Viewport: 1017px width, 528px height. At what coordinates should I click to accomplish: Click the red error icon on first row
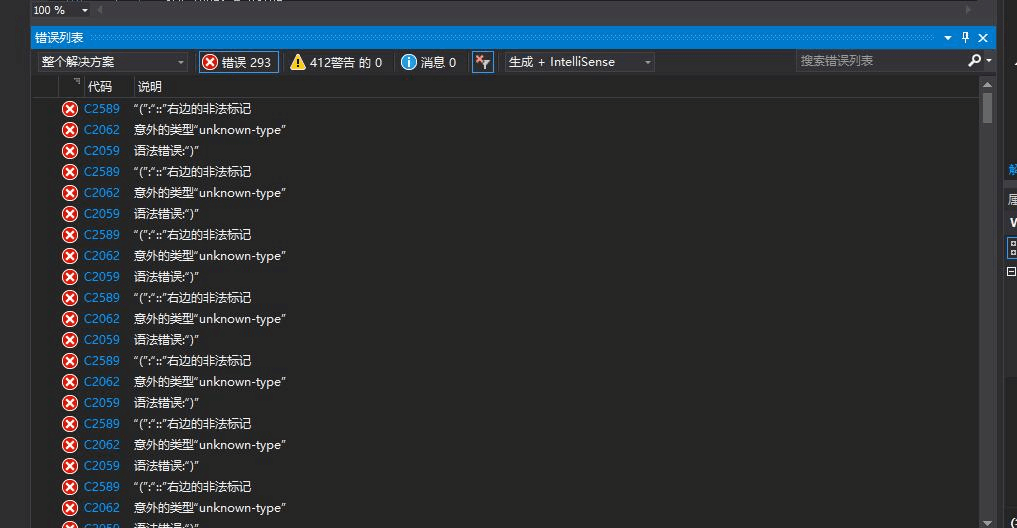click(70, 109)
